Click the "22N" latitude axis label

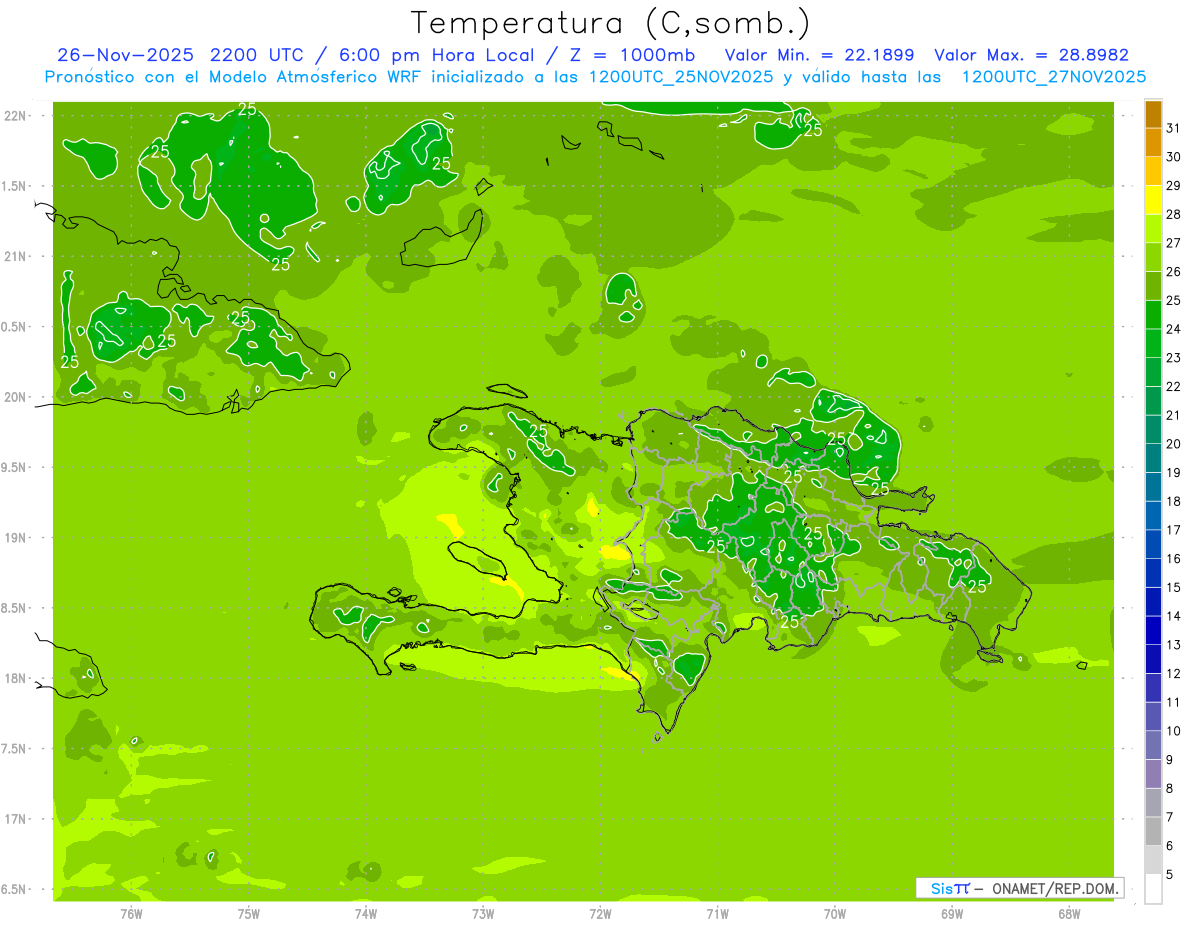16,115
